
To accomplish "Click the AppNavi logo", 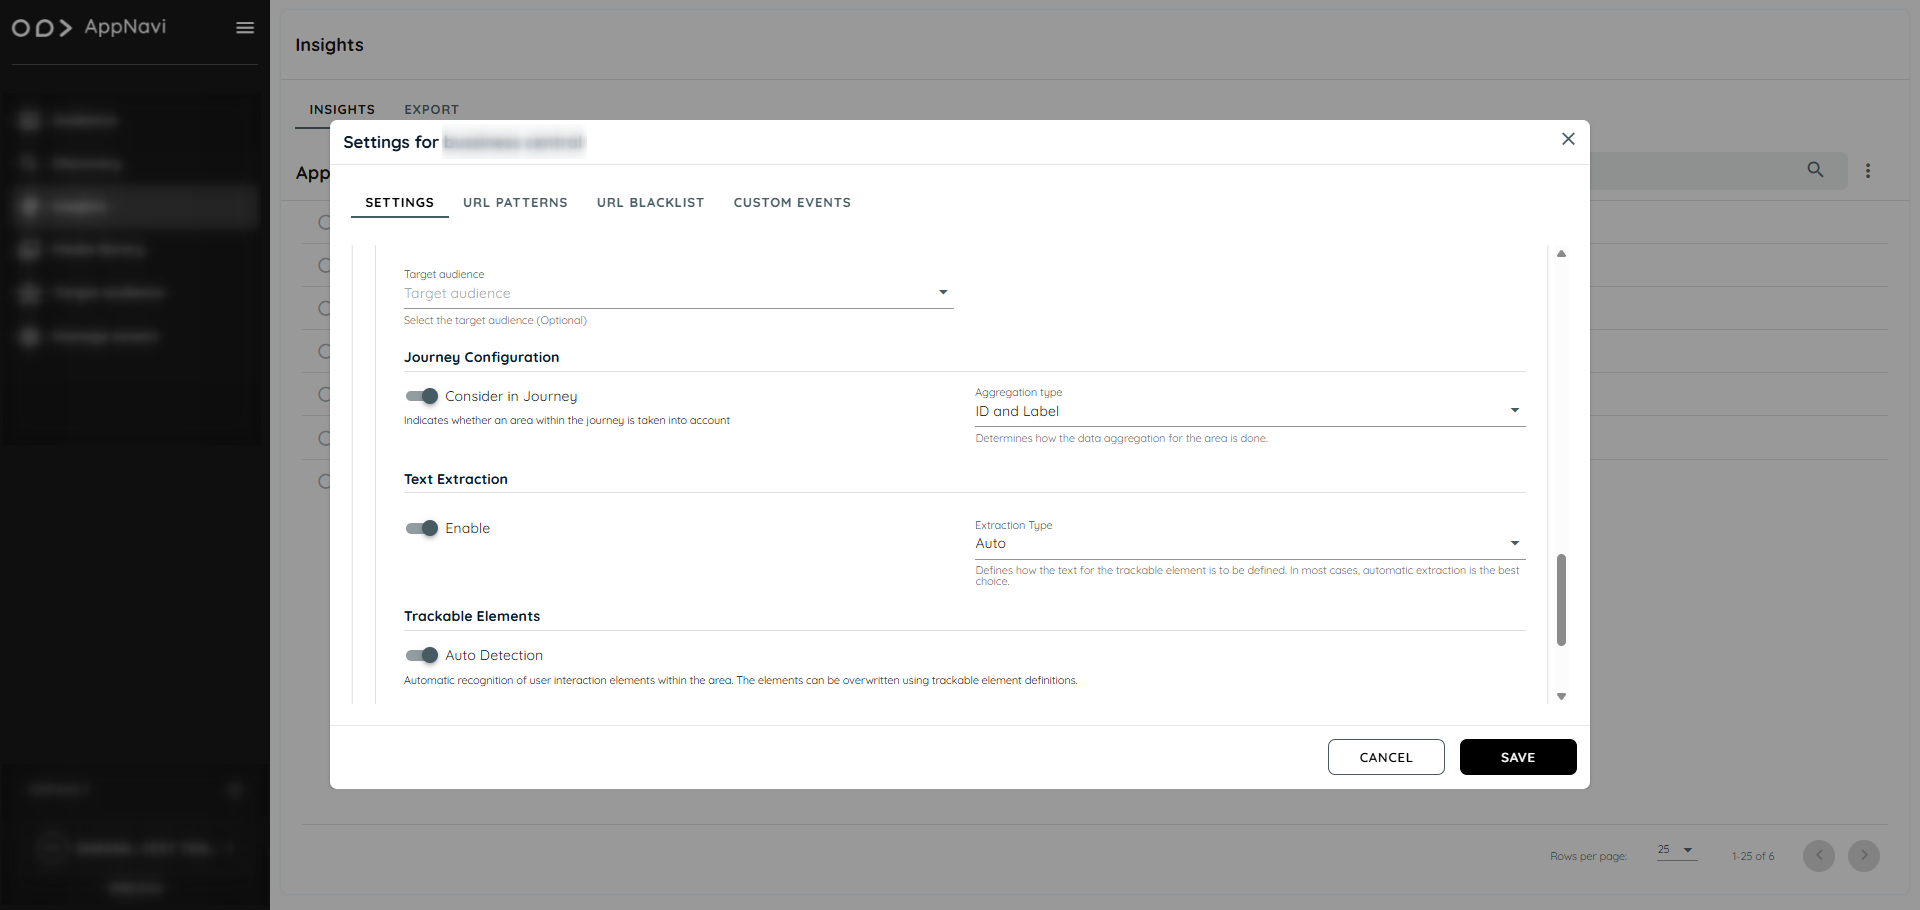I will pyautogui.click(x=89, y=27).
